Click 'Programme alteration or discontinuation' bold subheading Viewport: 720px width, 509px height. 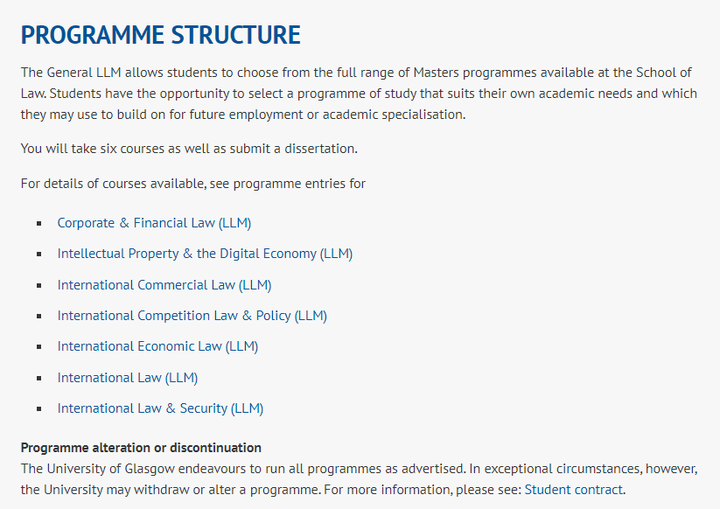click(x=141, y=447)
